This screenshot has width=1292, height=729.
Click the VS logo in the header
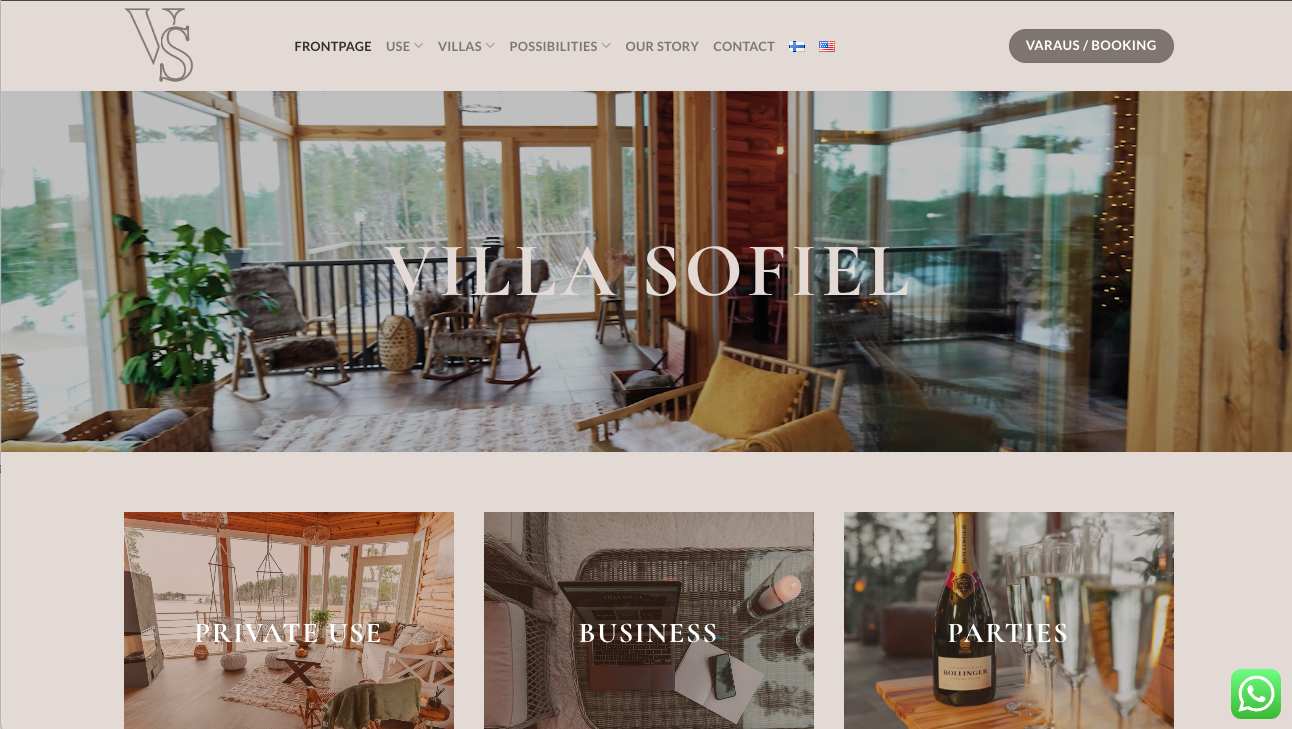point(159,45)
